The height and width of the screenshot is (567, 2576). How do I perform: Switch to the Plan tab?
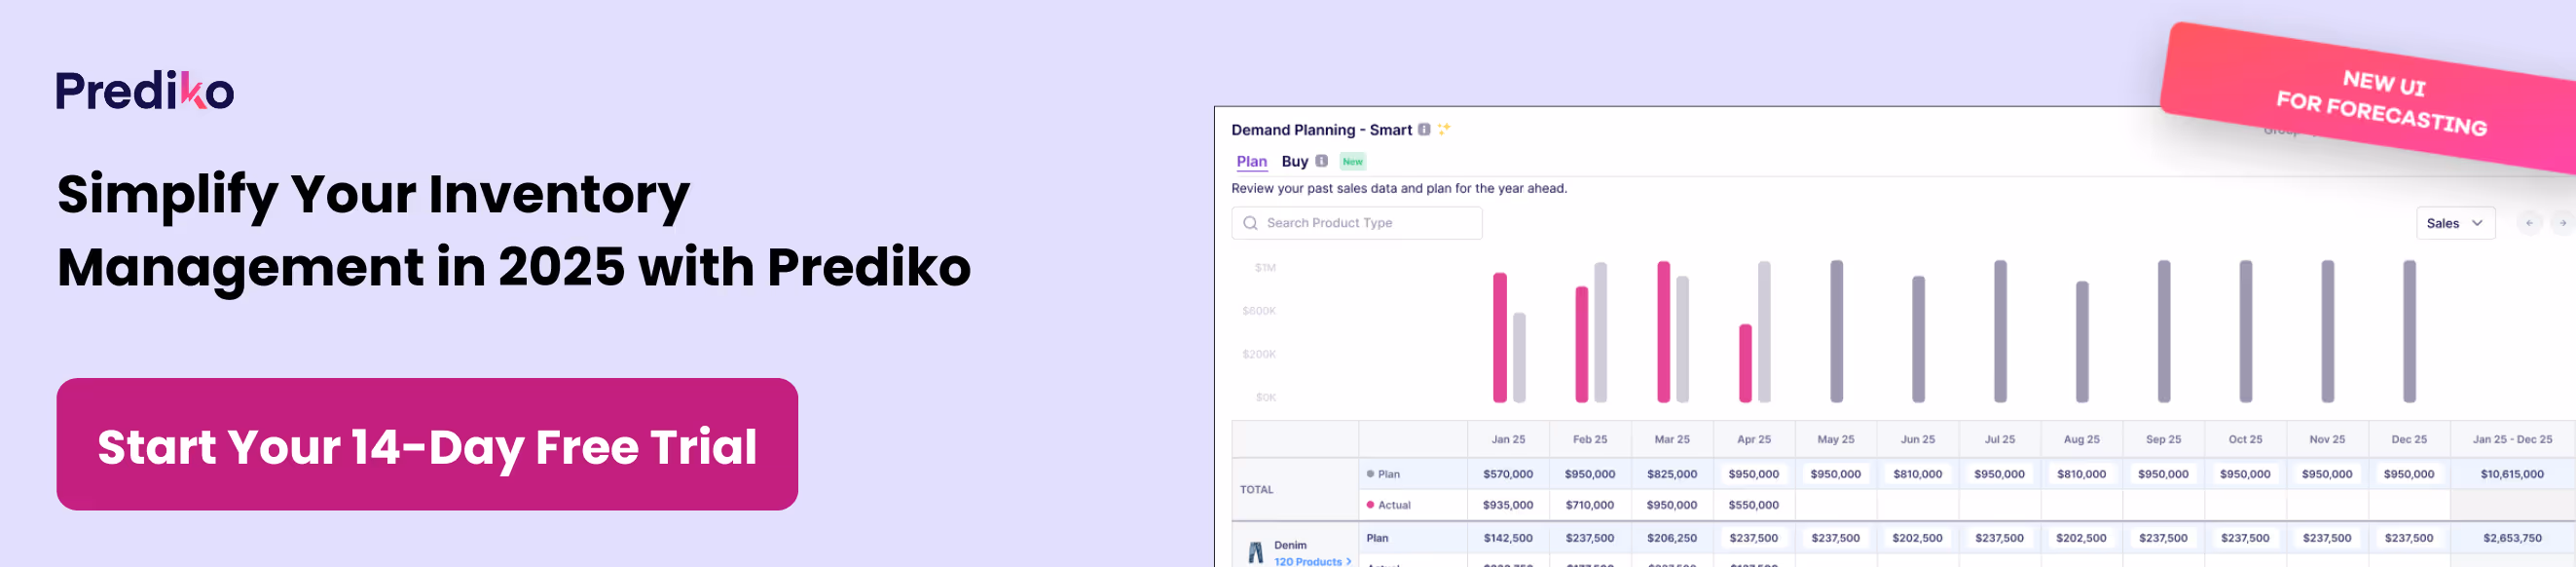pyautogui.click(x=1251, y=161)
